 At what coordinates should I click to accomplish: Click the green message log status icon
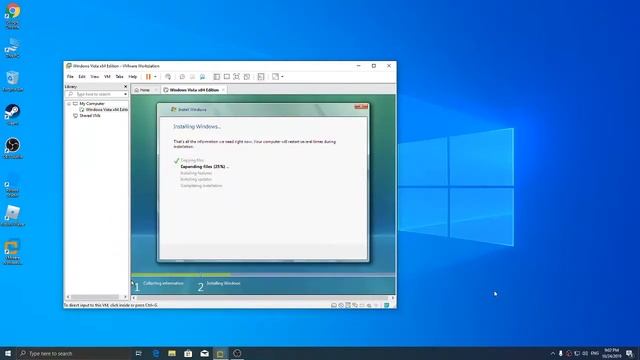(386, 305)
